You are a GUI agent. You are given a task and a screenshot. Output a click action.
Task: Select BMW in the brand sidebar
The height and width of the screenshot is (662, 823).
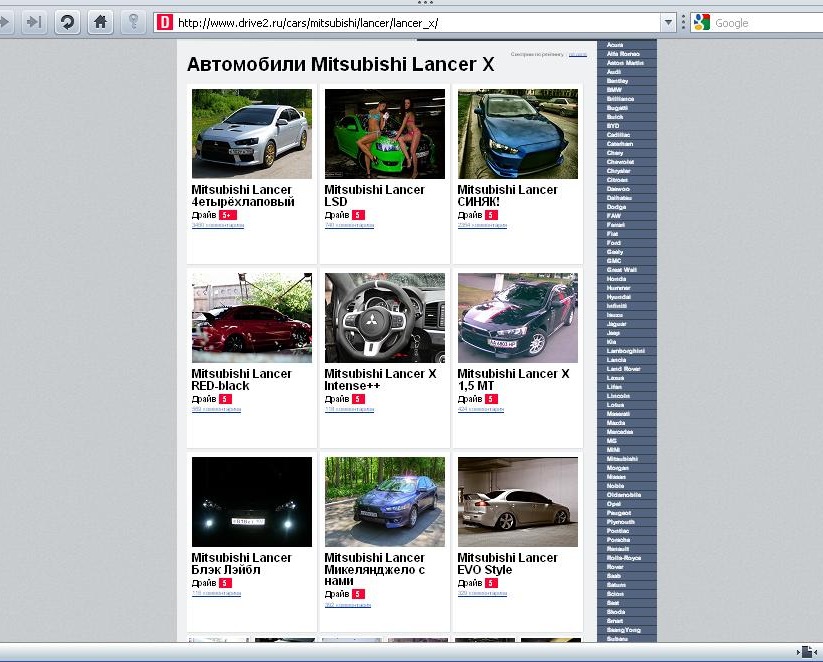(x=613, y=90)
